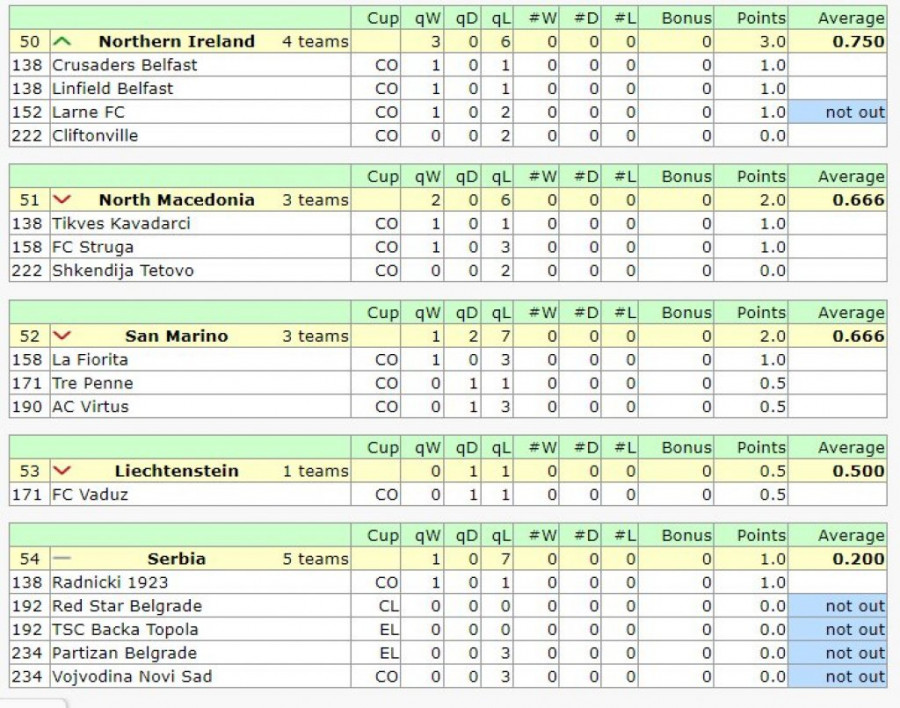Click San Marino's 0.666 average value
Image resolution: width=900 pixels, height=708 pixels.
click(x=858, y=336)
